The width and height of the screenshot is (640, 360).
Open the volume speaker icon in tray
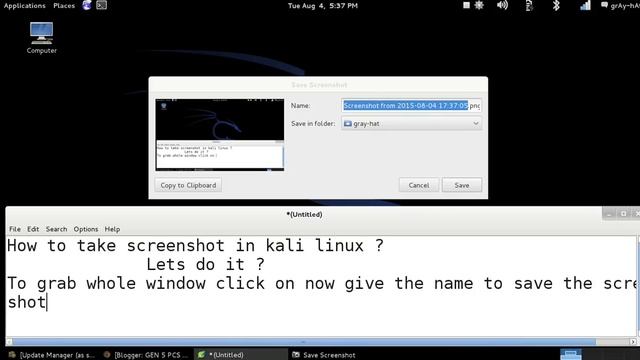pyautogui.click(x=502, y=5)
